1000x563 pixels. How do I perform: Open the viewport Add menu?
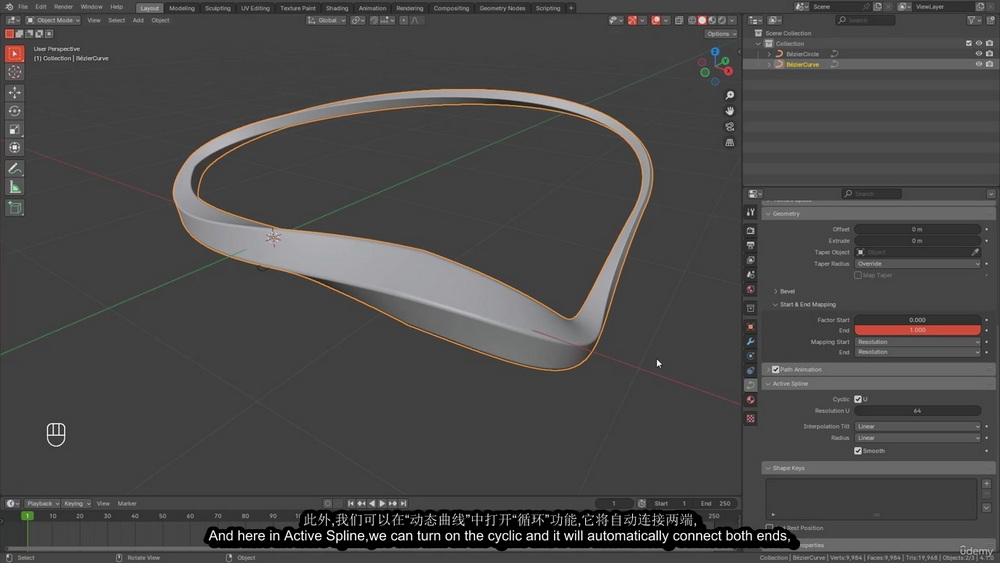point(138,20)
